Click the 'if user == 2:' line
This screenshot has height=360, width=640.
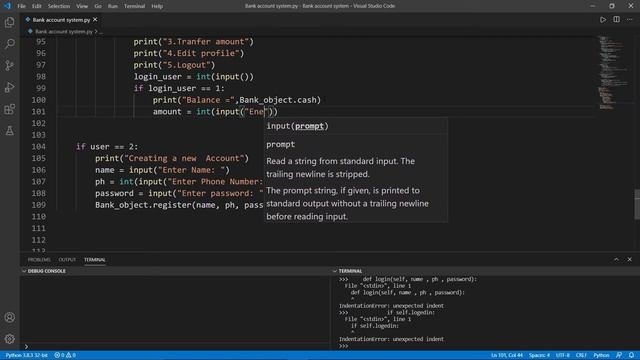tap(107, 147)
